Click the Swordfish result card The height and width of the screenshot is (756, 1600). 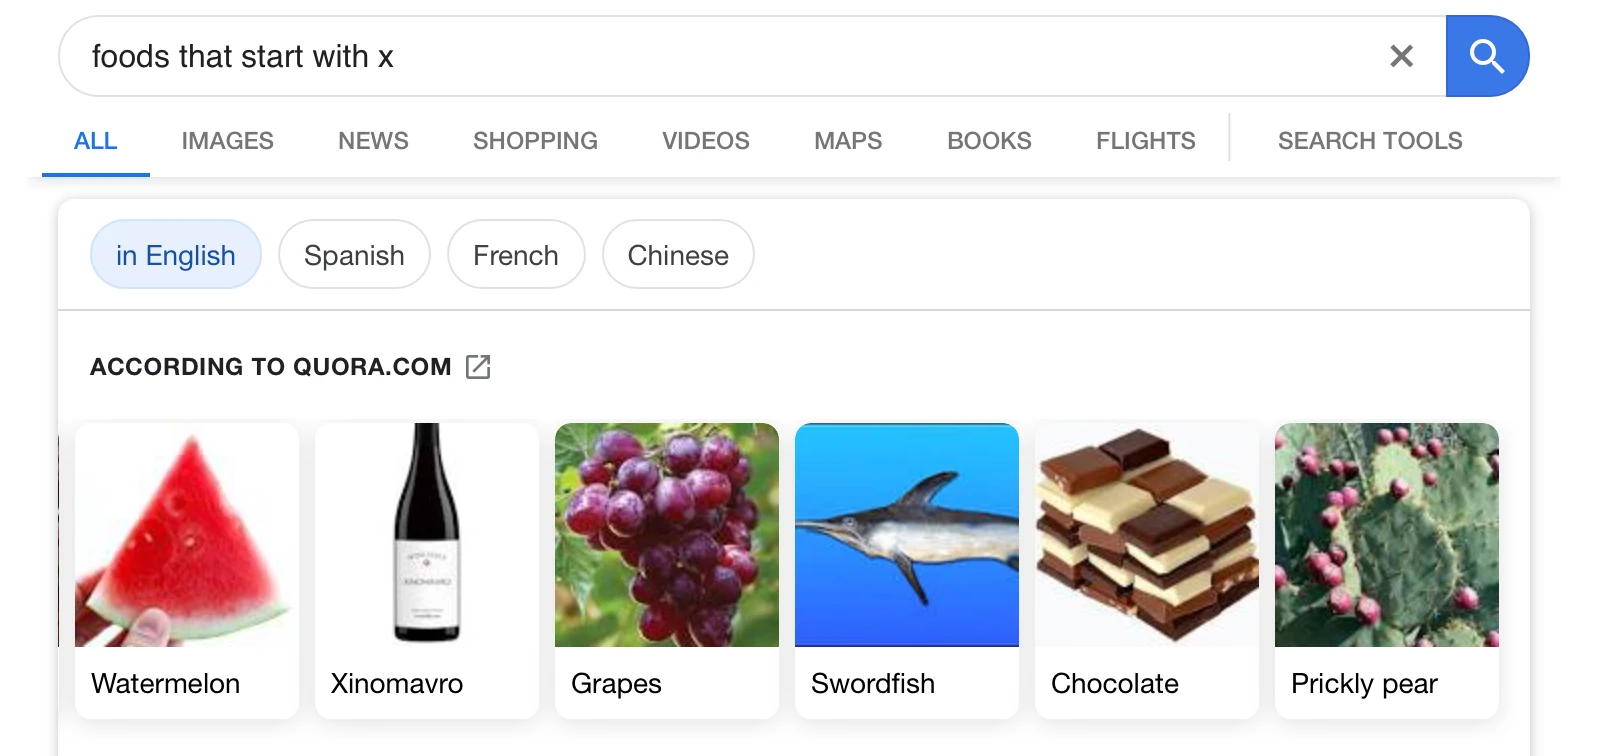click(907, 570)
